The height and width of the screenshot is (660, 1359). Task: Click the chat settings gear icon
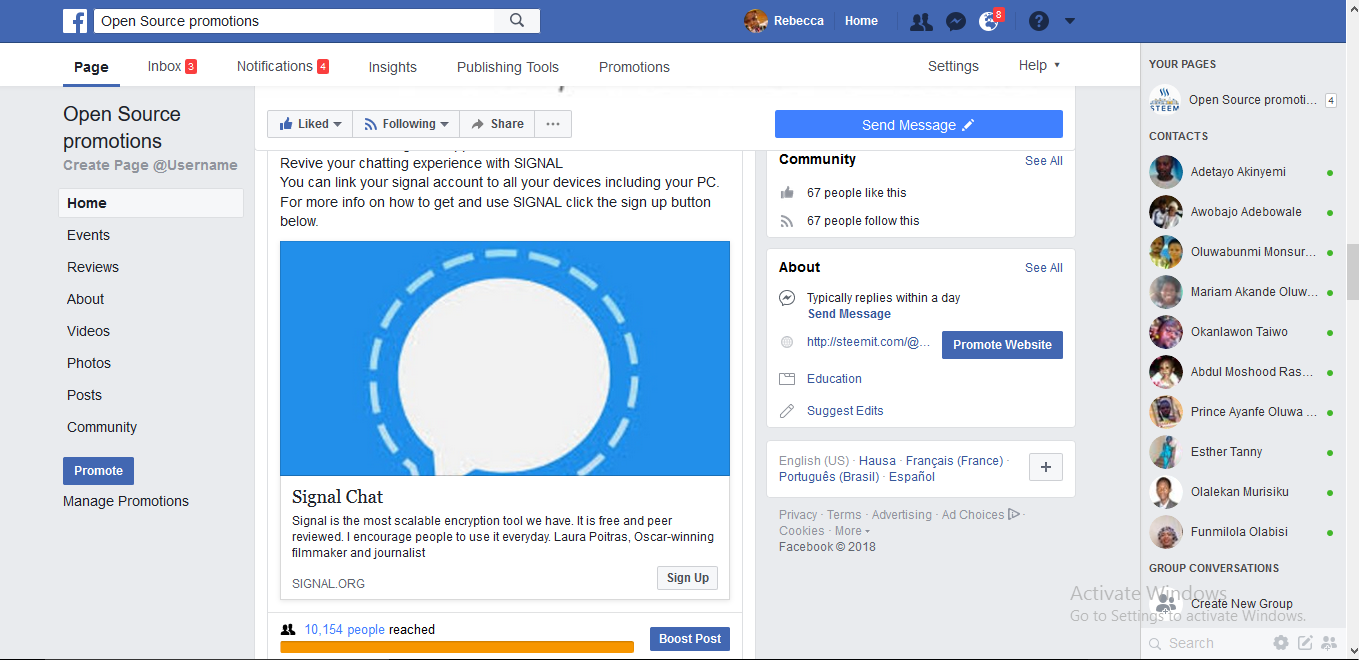(x=1281, y=643)
